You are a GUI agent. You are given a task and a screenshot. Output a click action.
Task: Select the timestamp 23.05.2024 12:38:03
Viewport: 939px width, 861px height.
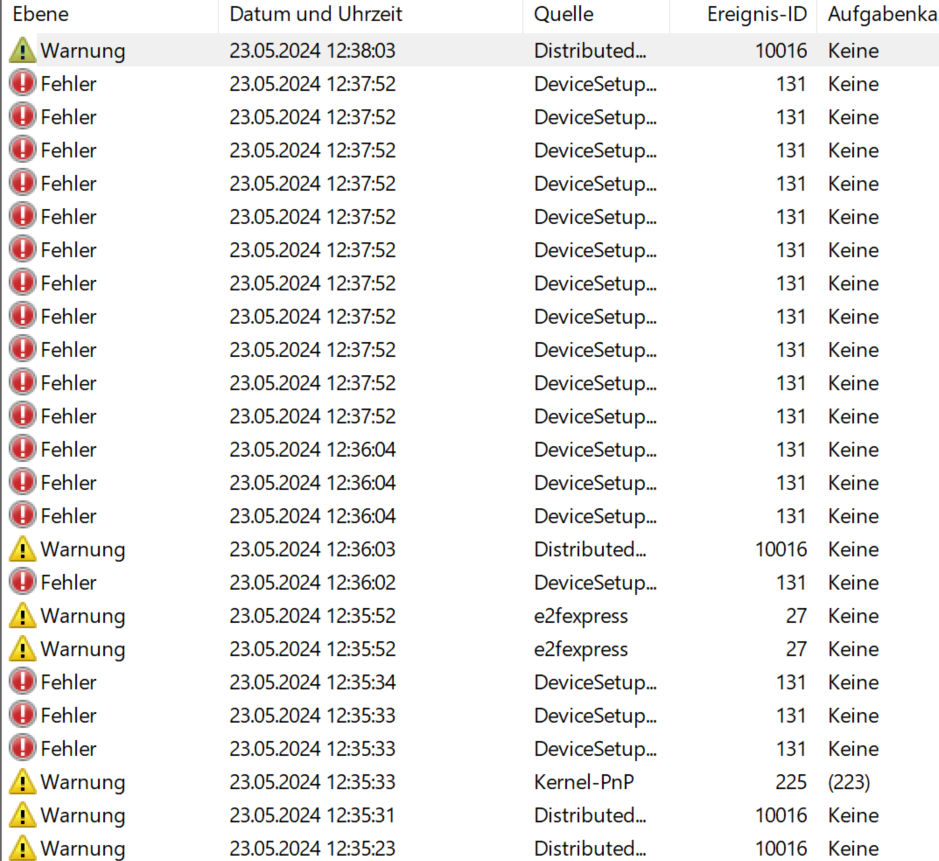point(312,51)
